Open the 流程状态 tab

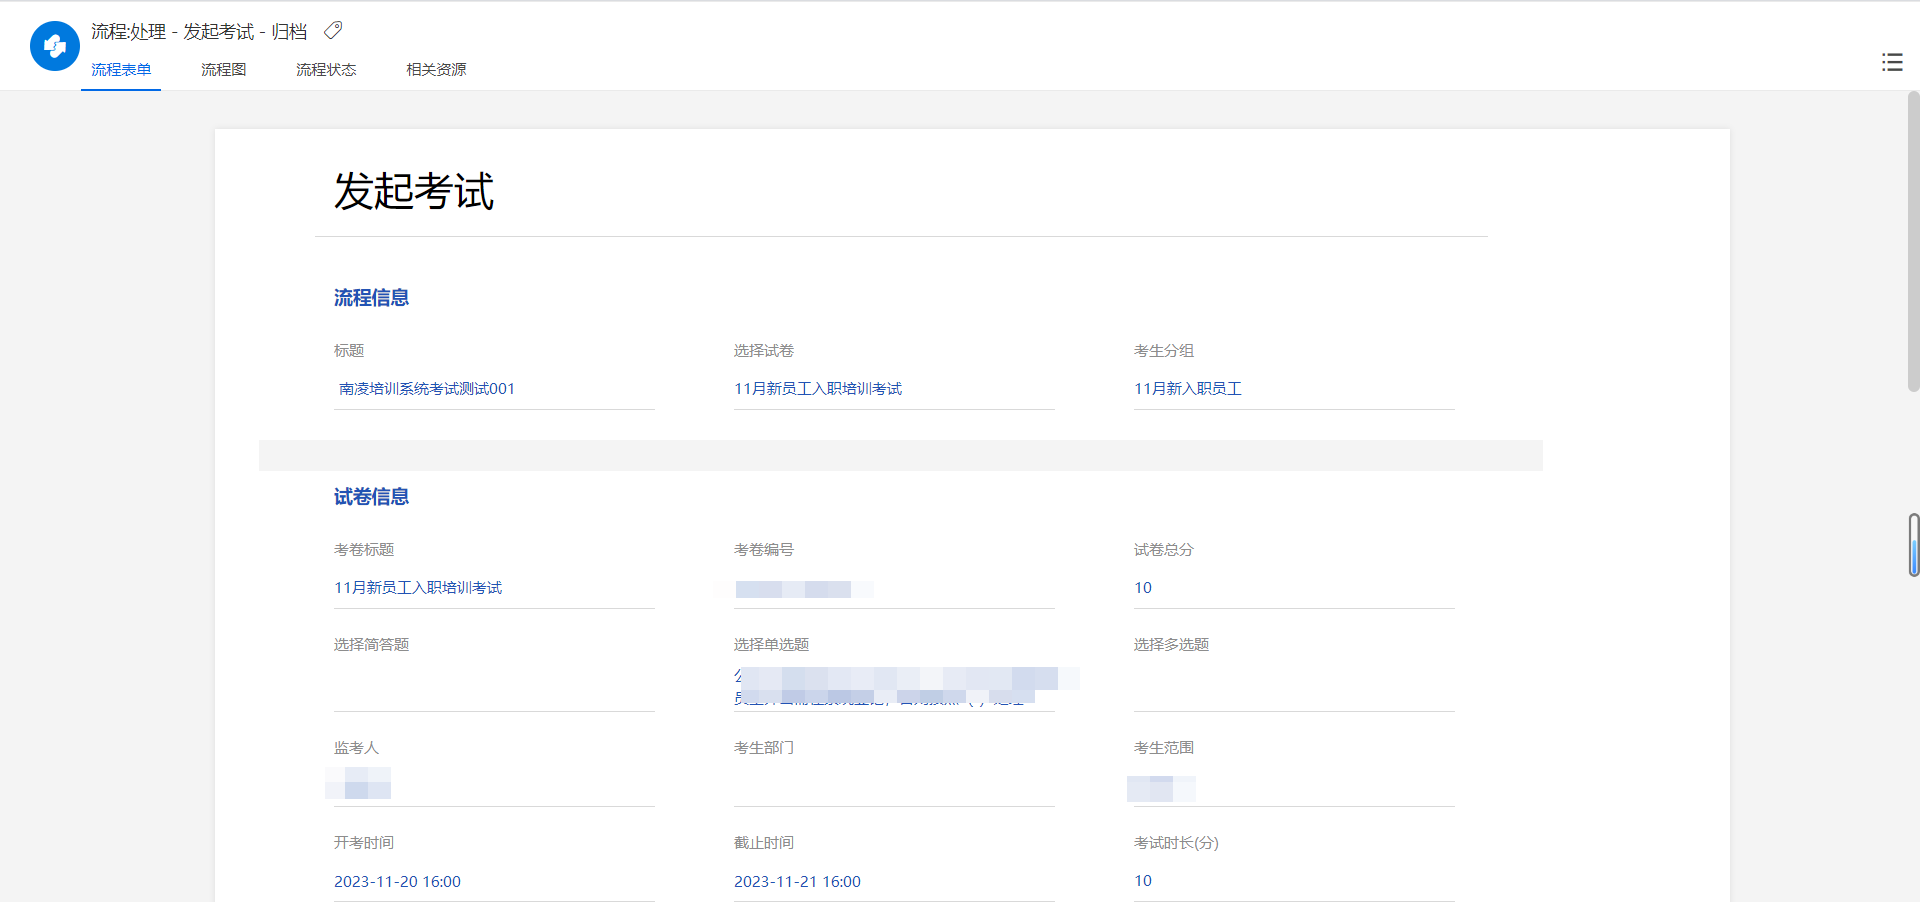click(326, 69)
